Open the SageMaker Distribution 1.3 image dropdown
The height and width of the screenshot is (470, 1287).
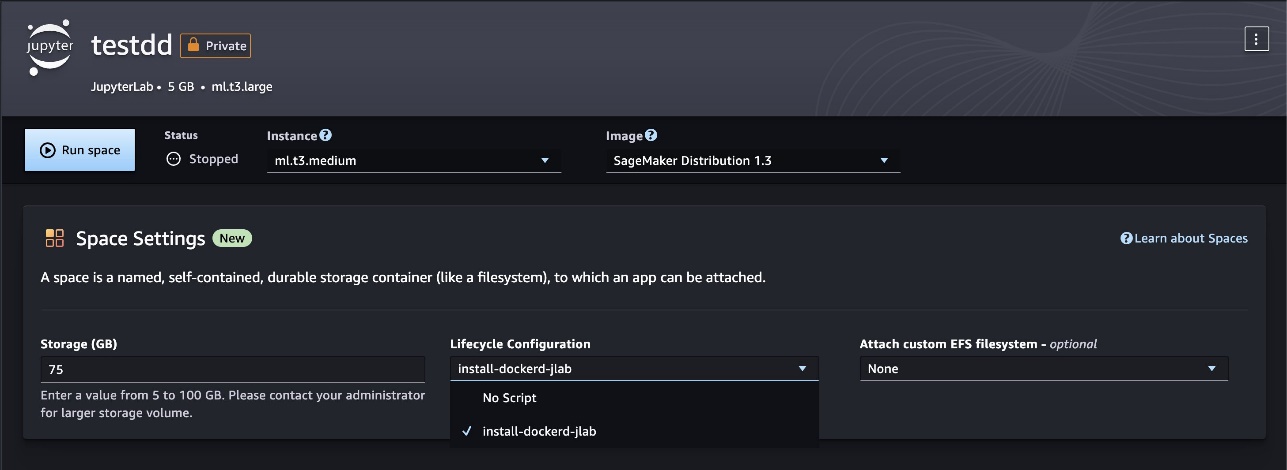[753, 160]
